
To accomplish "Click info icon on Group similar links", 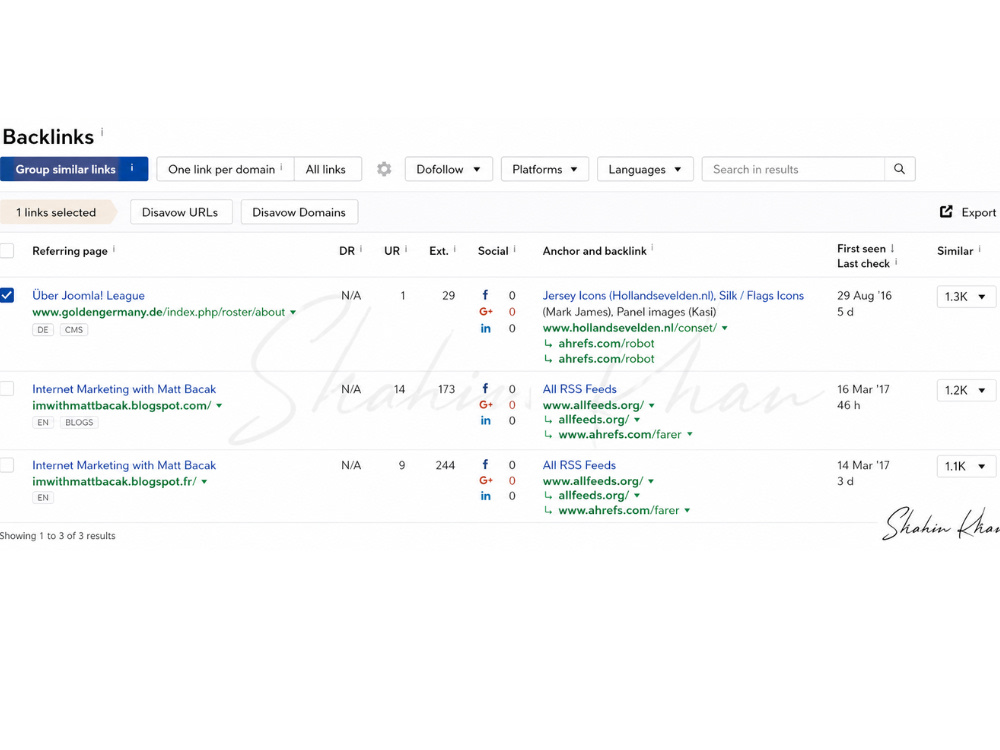I will [132, 168].
